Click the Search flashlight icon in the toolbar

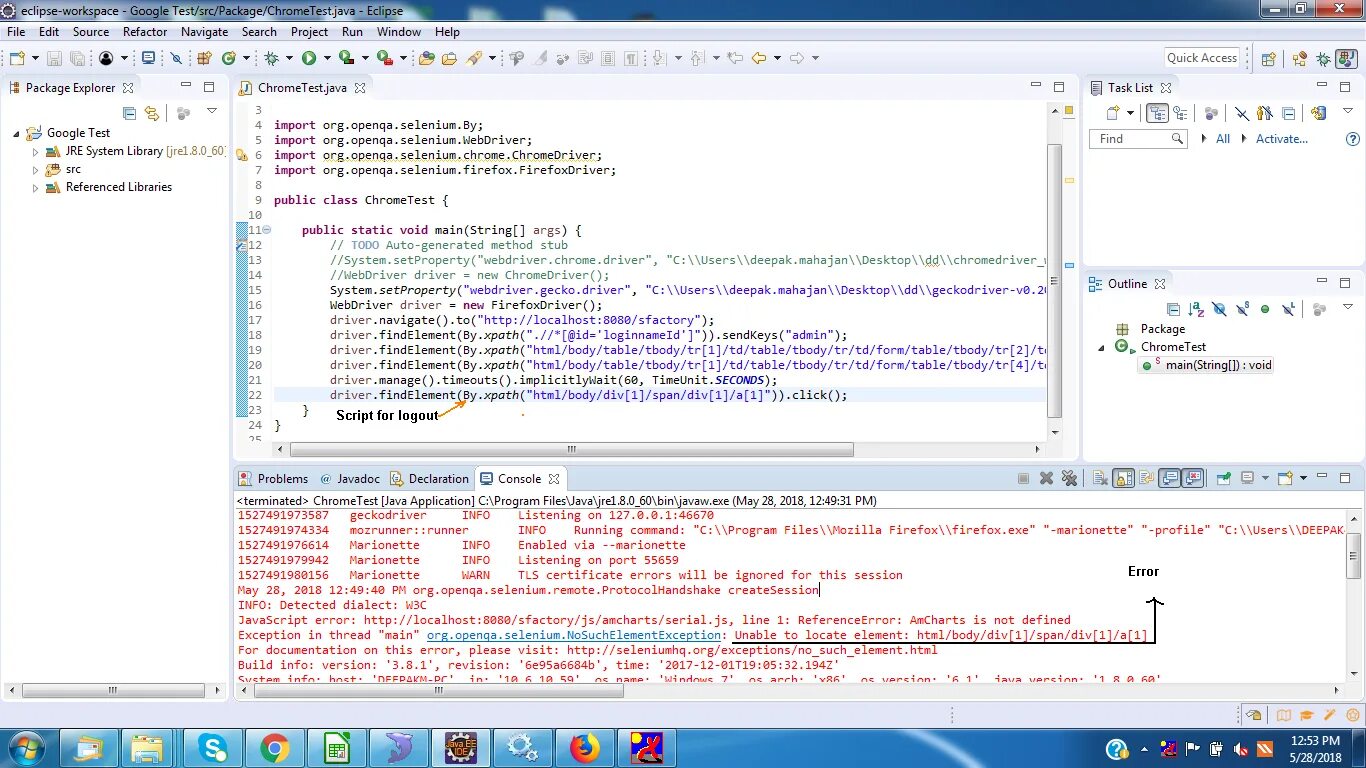point(473,58)
